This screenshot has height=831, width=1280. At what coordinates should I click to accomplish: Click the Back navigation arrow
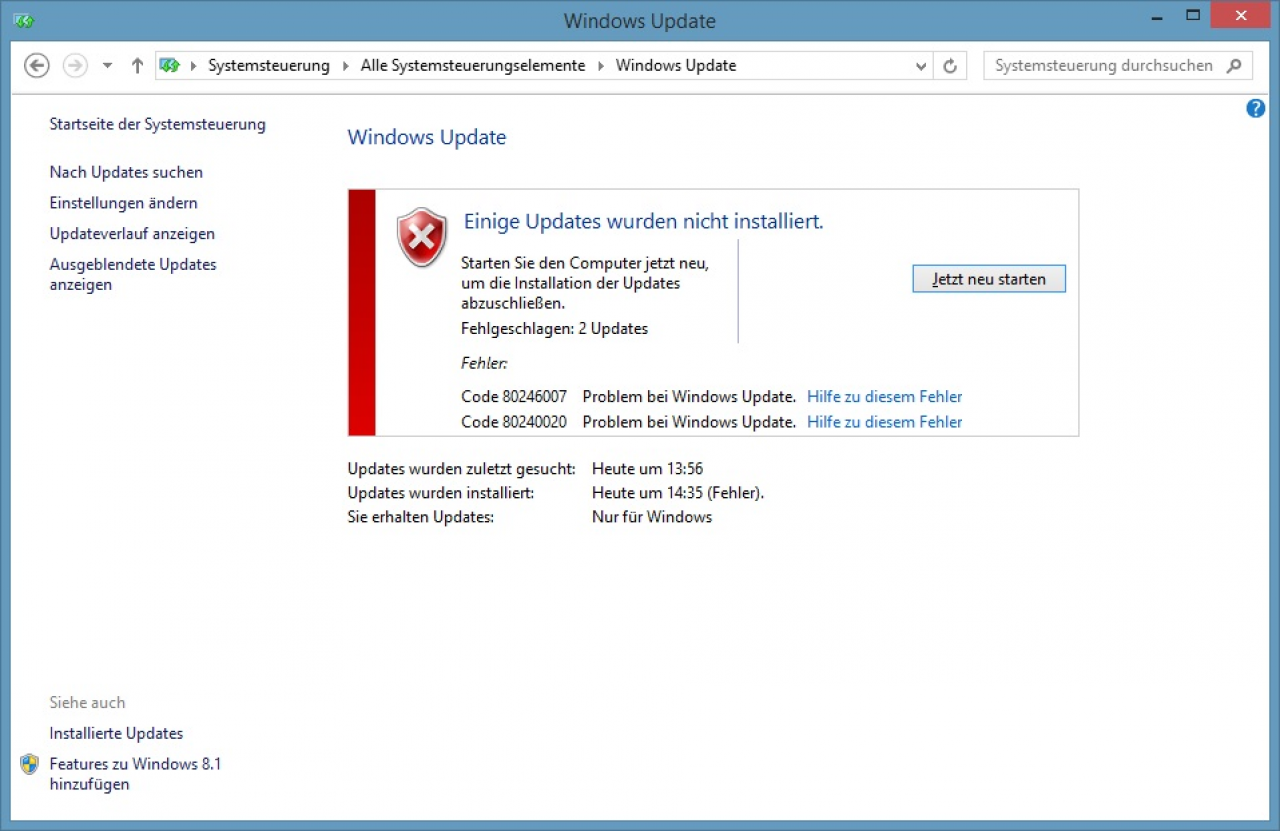pos(36,66)
